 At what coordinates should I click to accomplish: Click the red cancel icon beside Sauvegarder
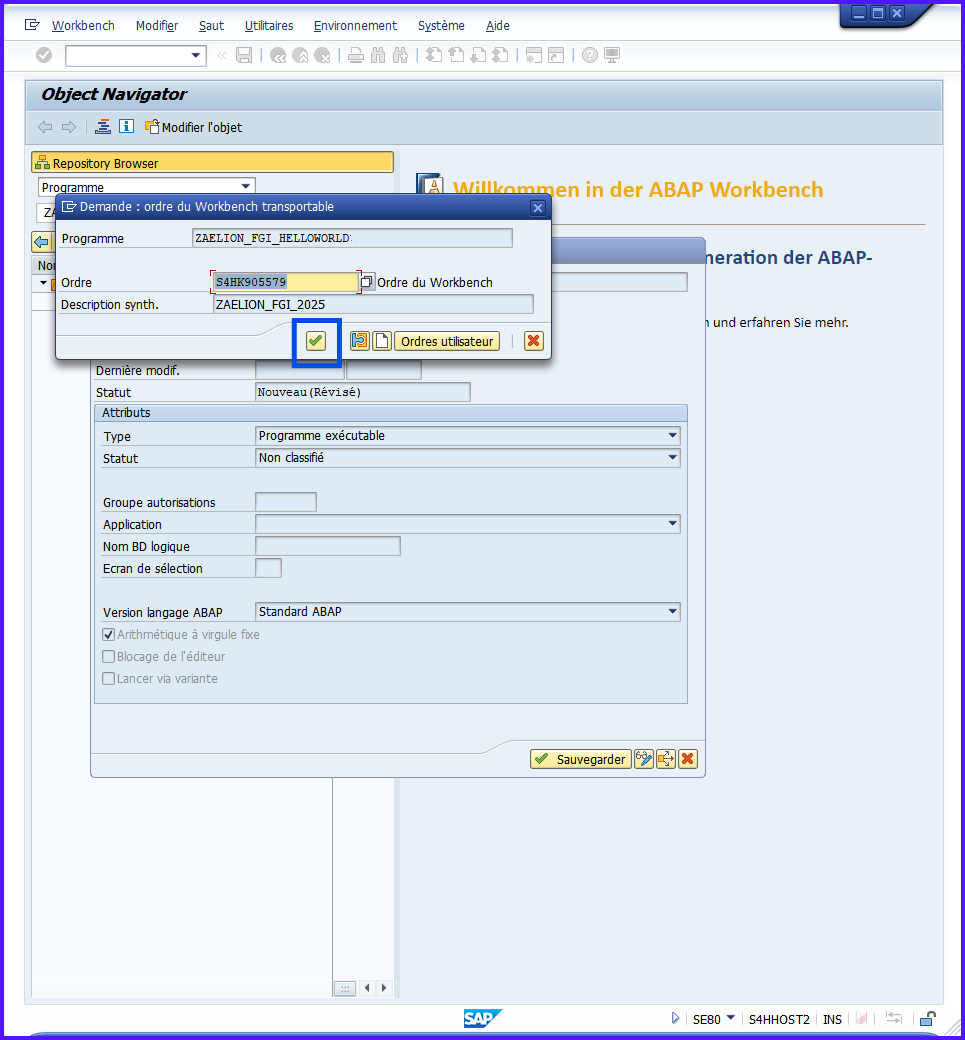[687, 759]
